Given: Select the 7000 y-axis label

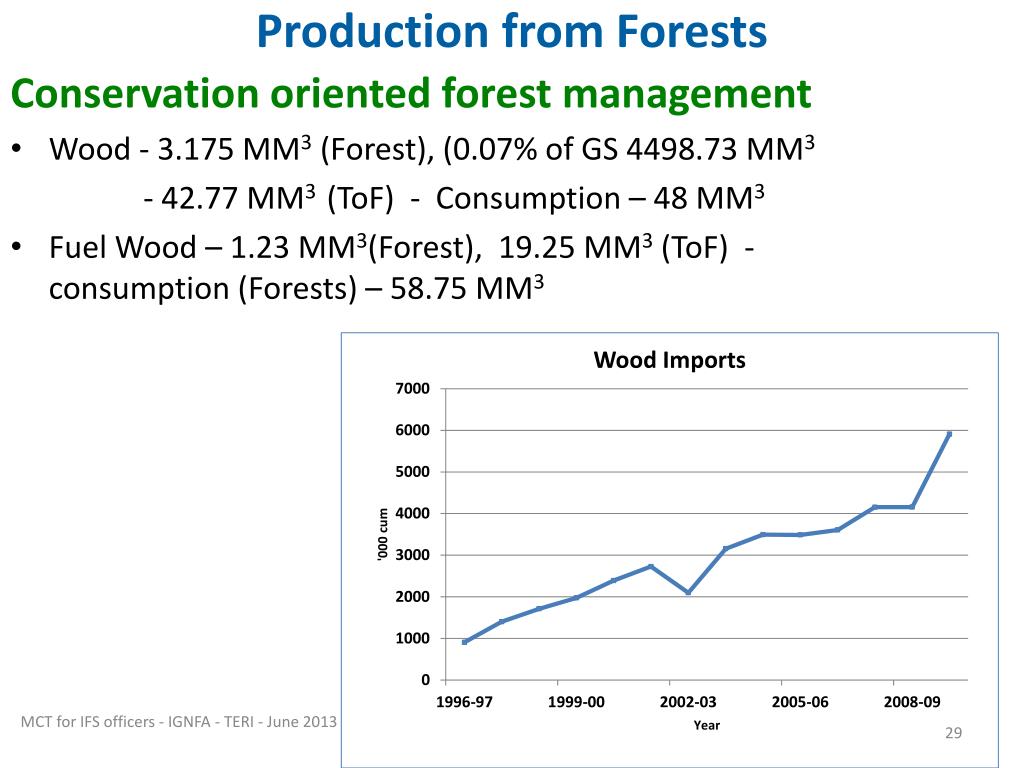Looking at the screenshot, I should (x=413, y=389).
